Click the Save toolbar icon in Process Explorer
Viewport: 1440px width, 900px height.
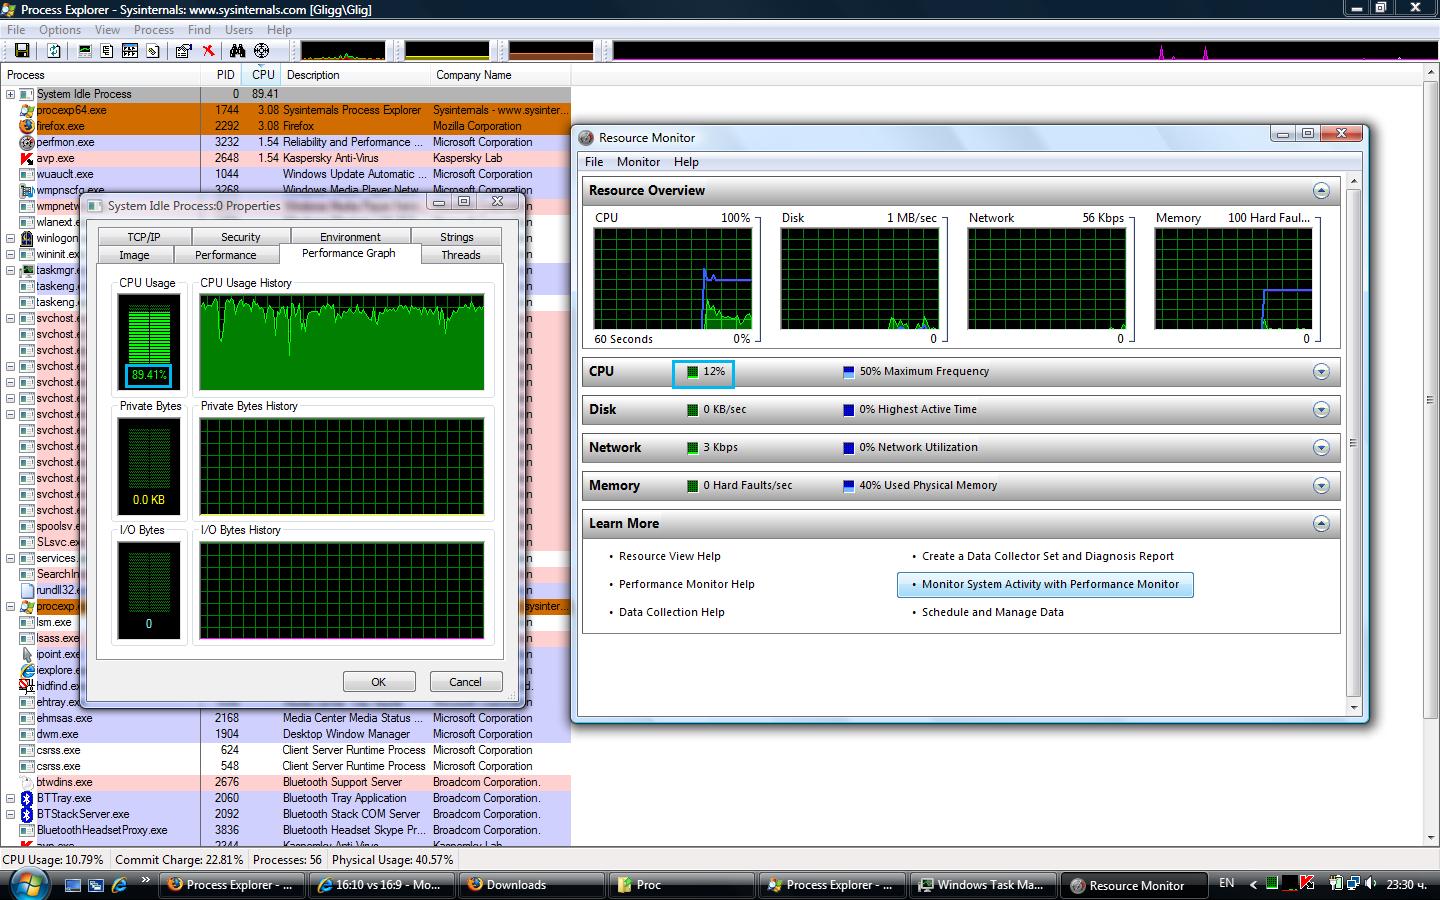tap(21, 50)
